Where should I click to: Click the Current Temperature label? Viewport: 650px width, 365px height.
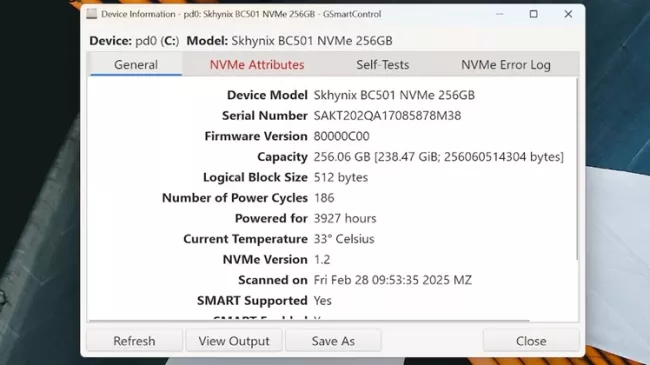[245, 239]
